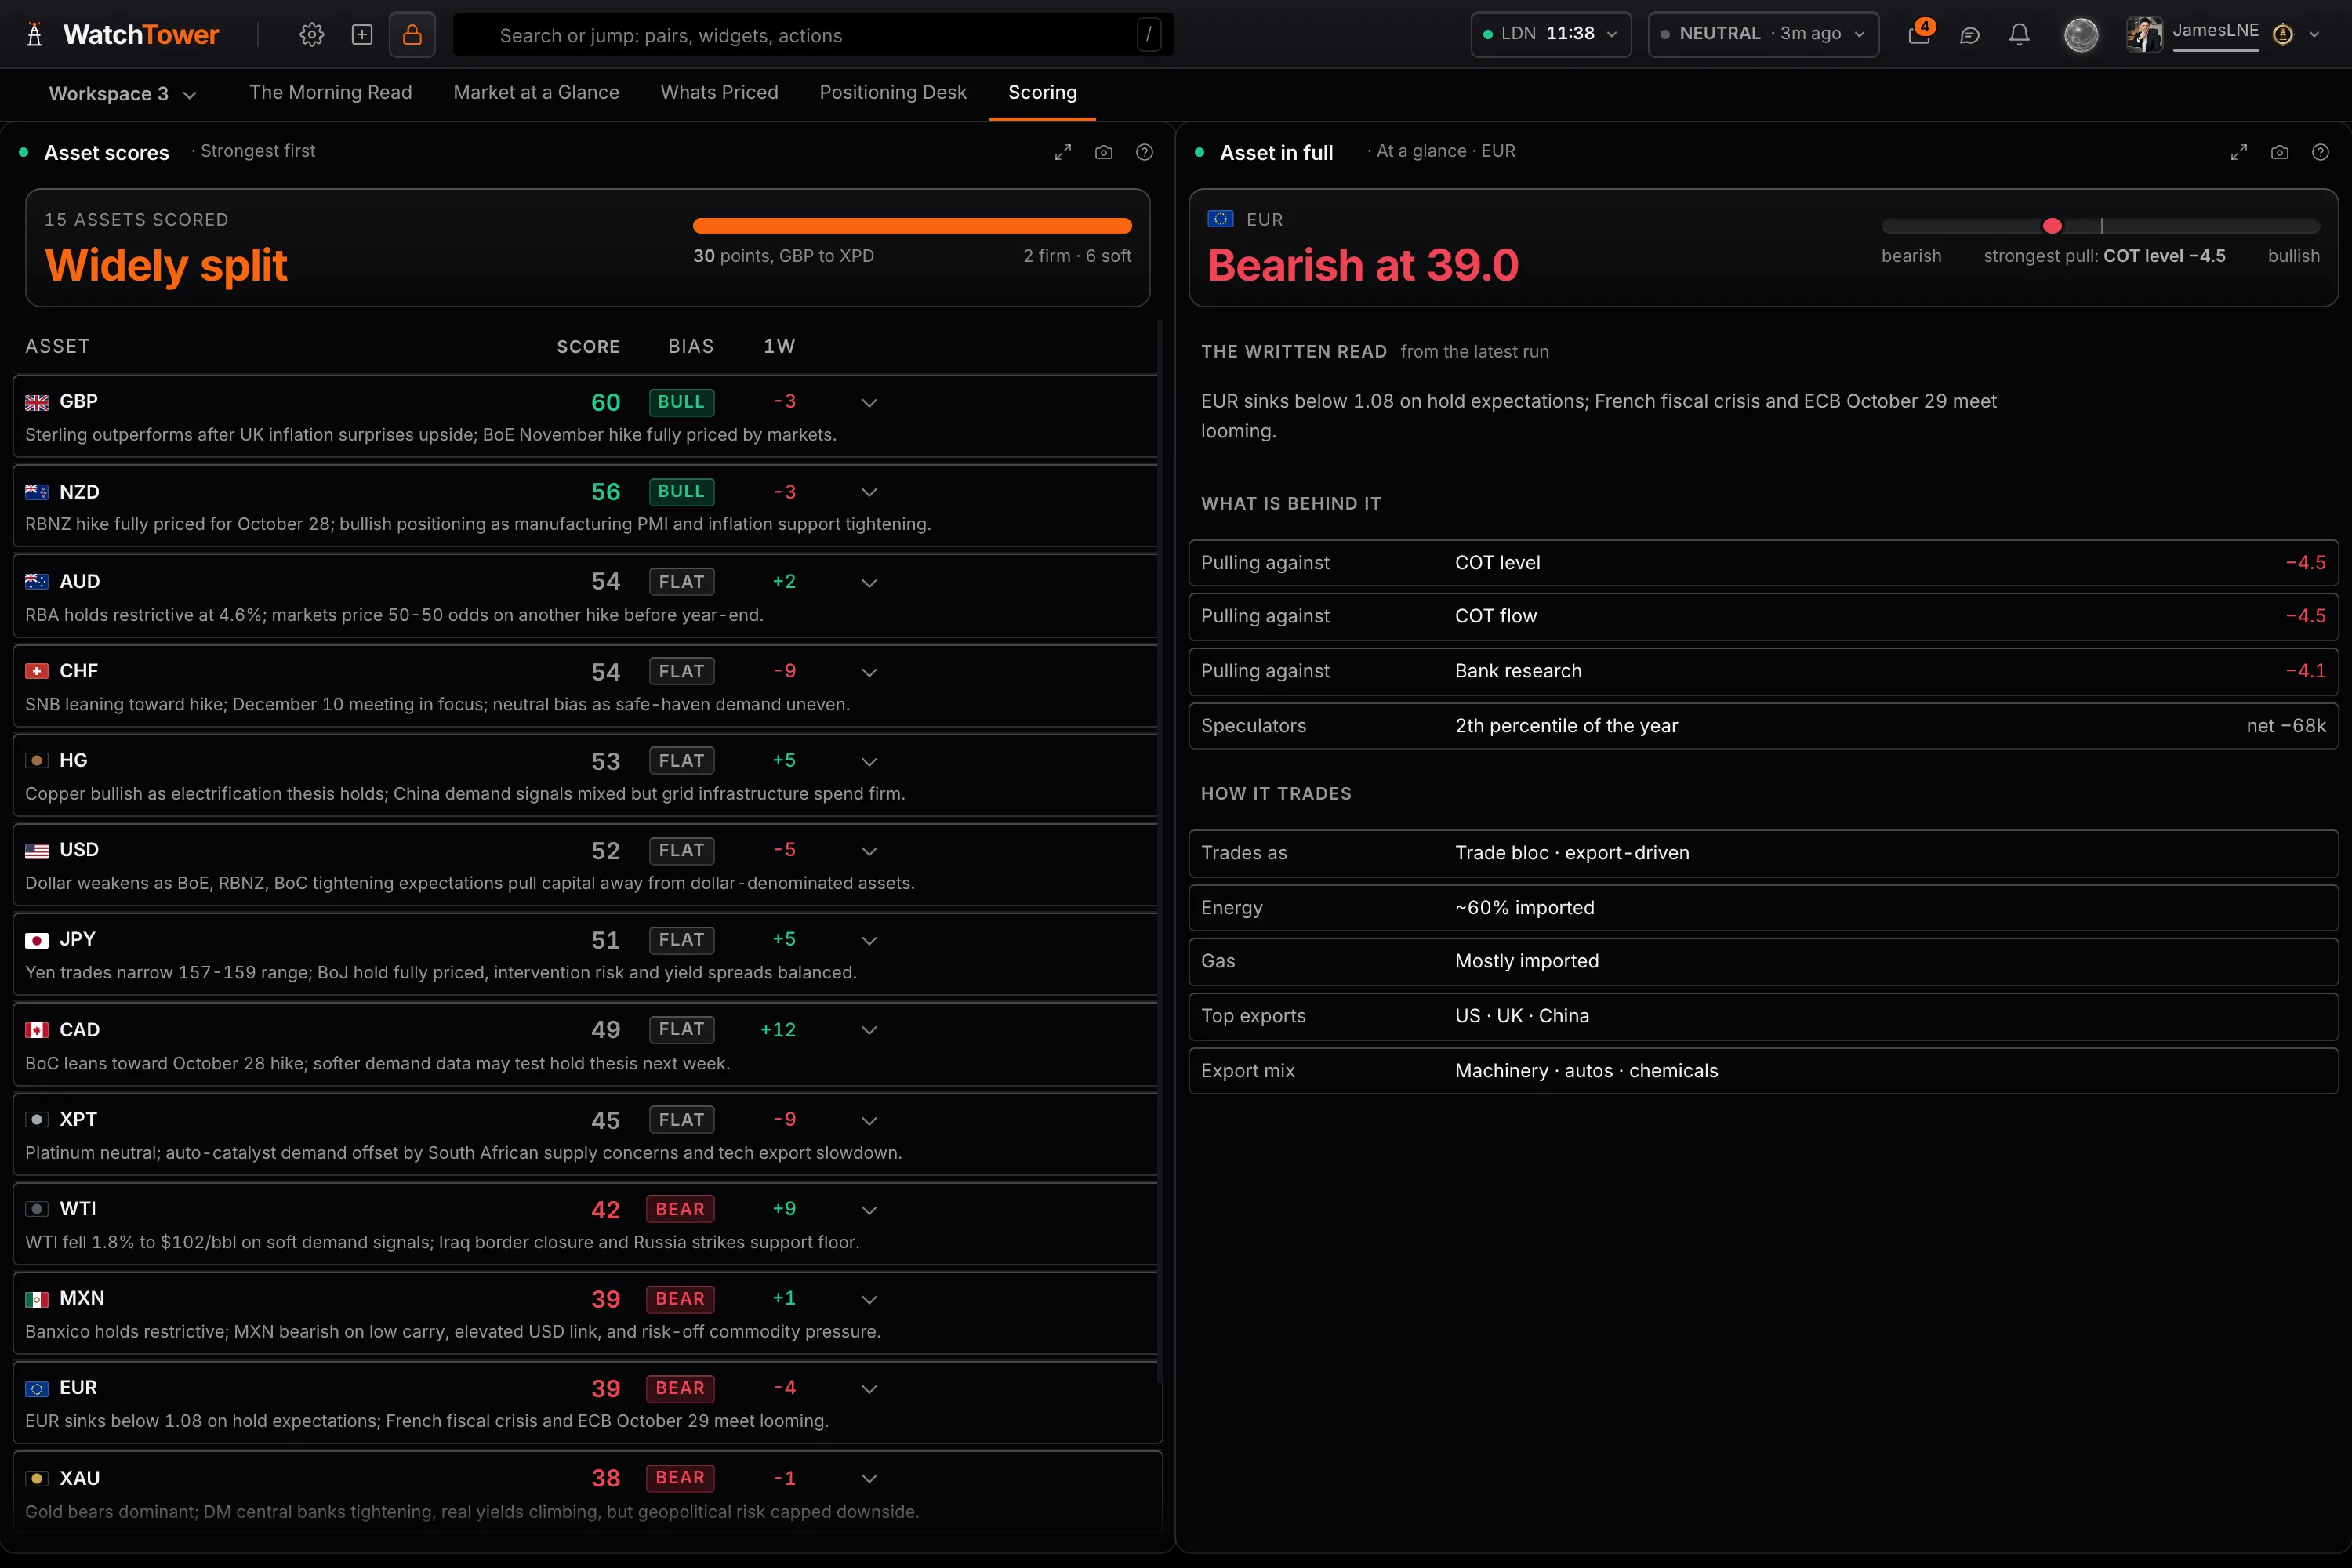Click the CHF flag icon
Viewport: 2352px width, 1568px height.
[x=37, y=671]
